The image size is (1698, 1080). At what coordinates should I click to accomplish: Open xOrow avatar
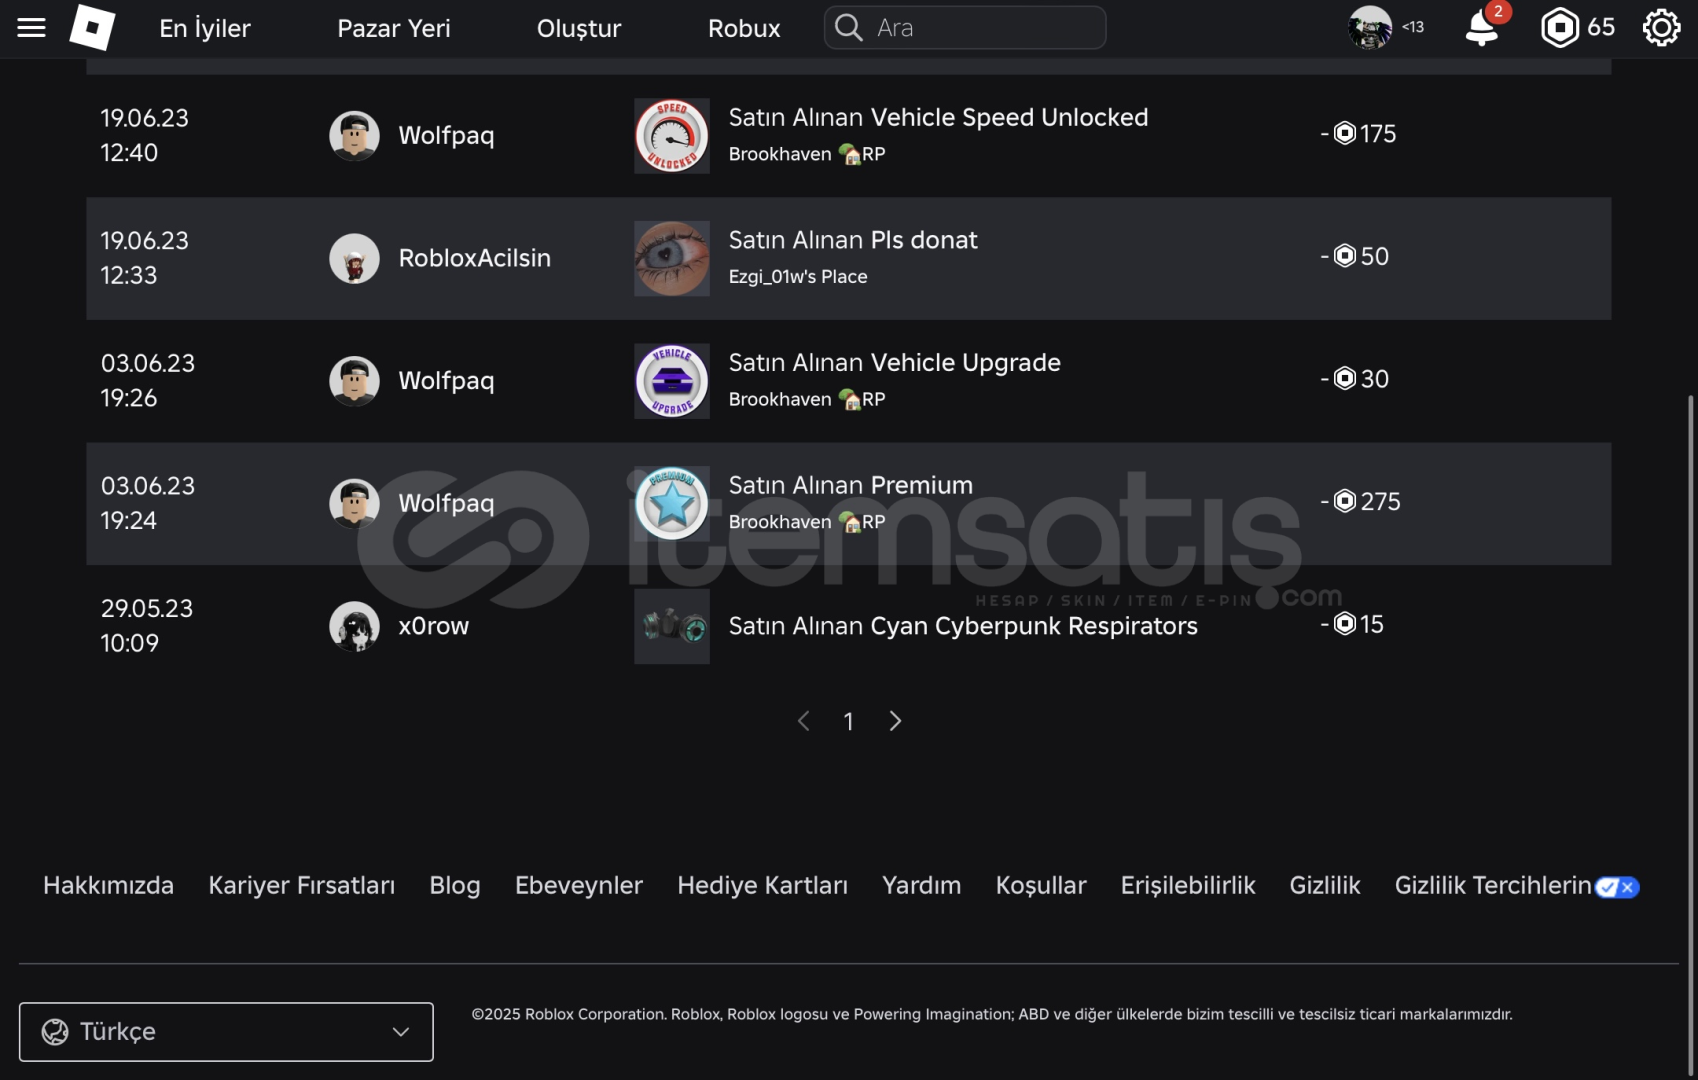coord(354,626)
